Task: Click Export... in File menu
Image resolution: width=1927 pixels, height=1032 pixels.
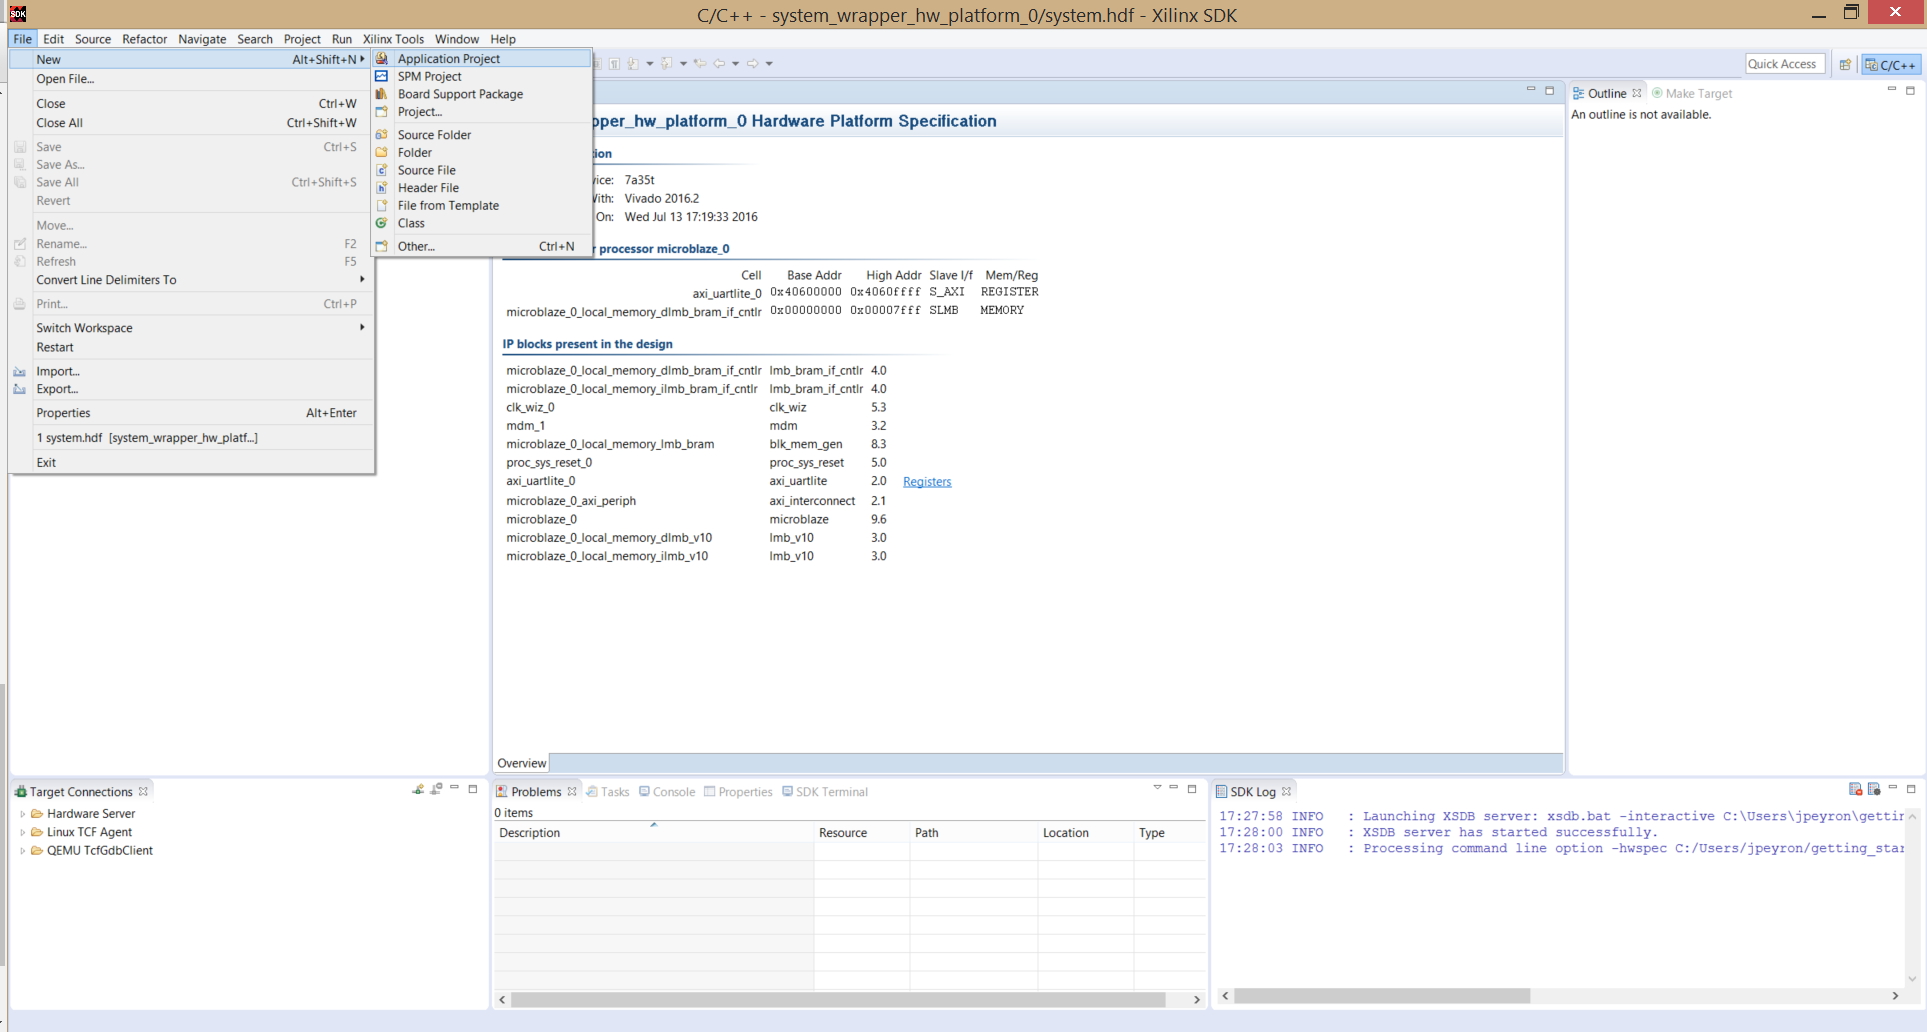Action: [192, 389]
